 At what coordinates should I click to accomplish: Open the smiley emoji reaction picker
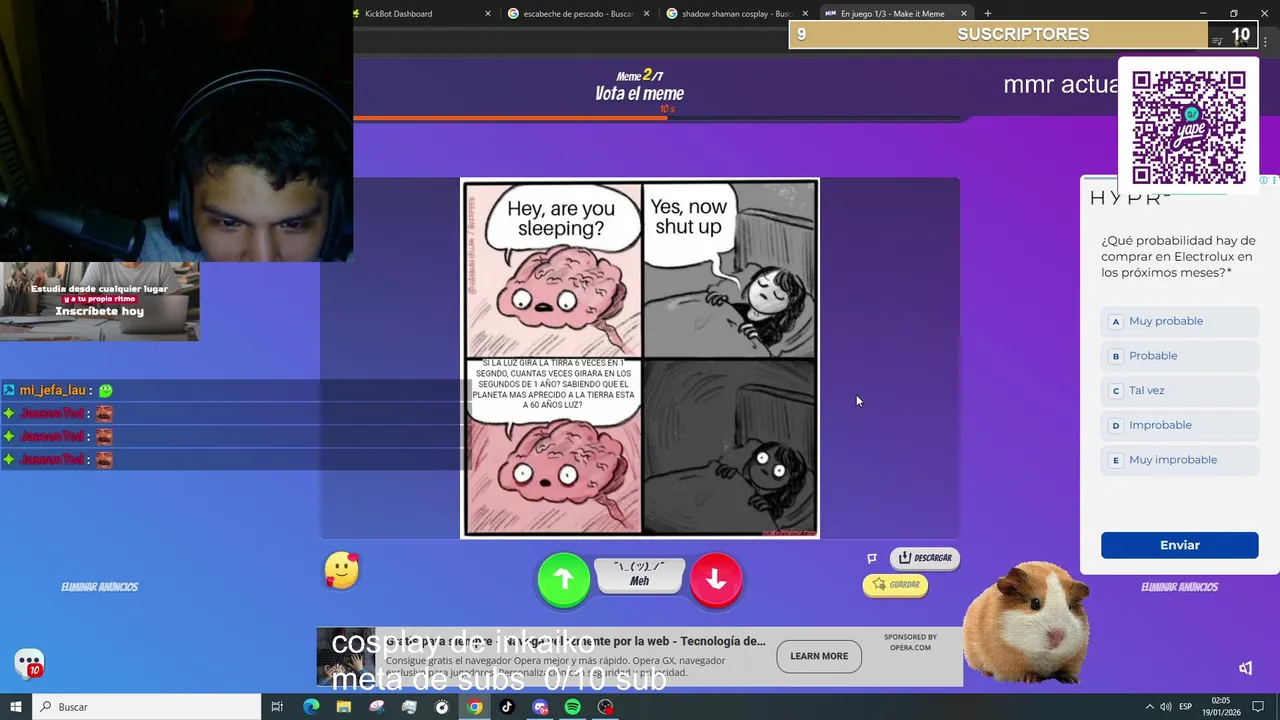[x=342, y=570]
